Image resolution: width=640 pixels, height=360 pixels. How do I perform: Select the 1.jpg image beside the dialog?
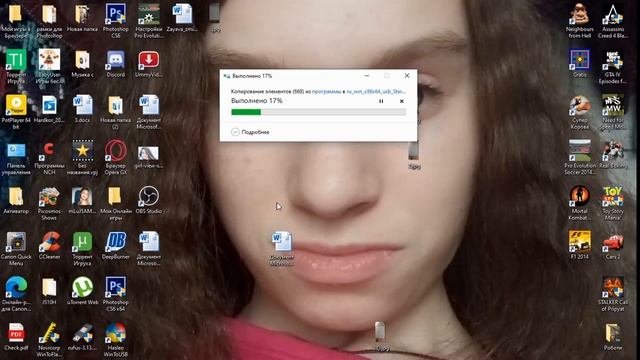coord(414,156)
